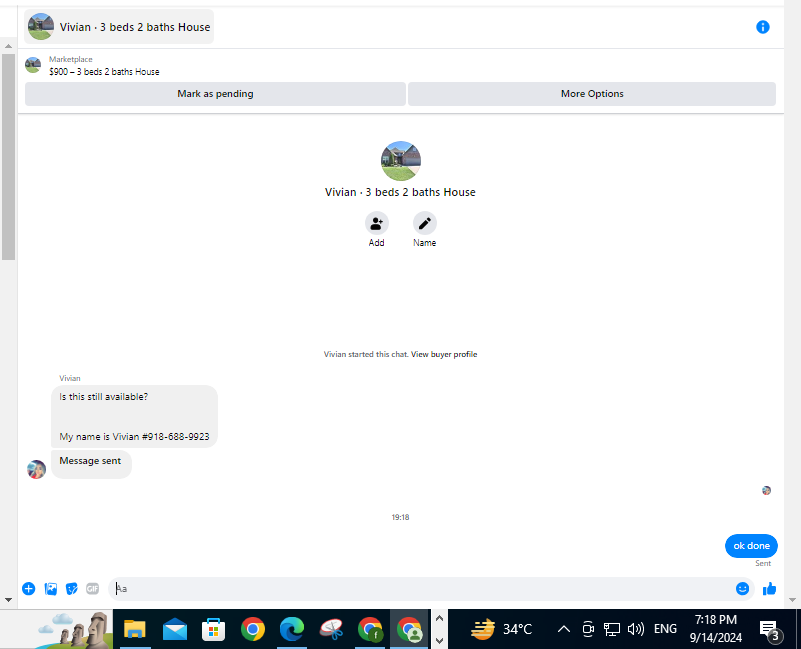801x649 pixels.
Task: Focus the Aa message input field
Action: pyautogui.click(x=421, y=589)
